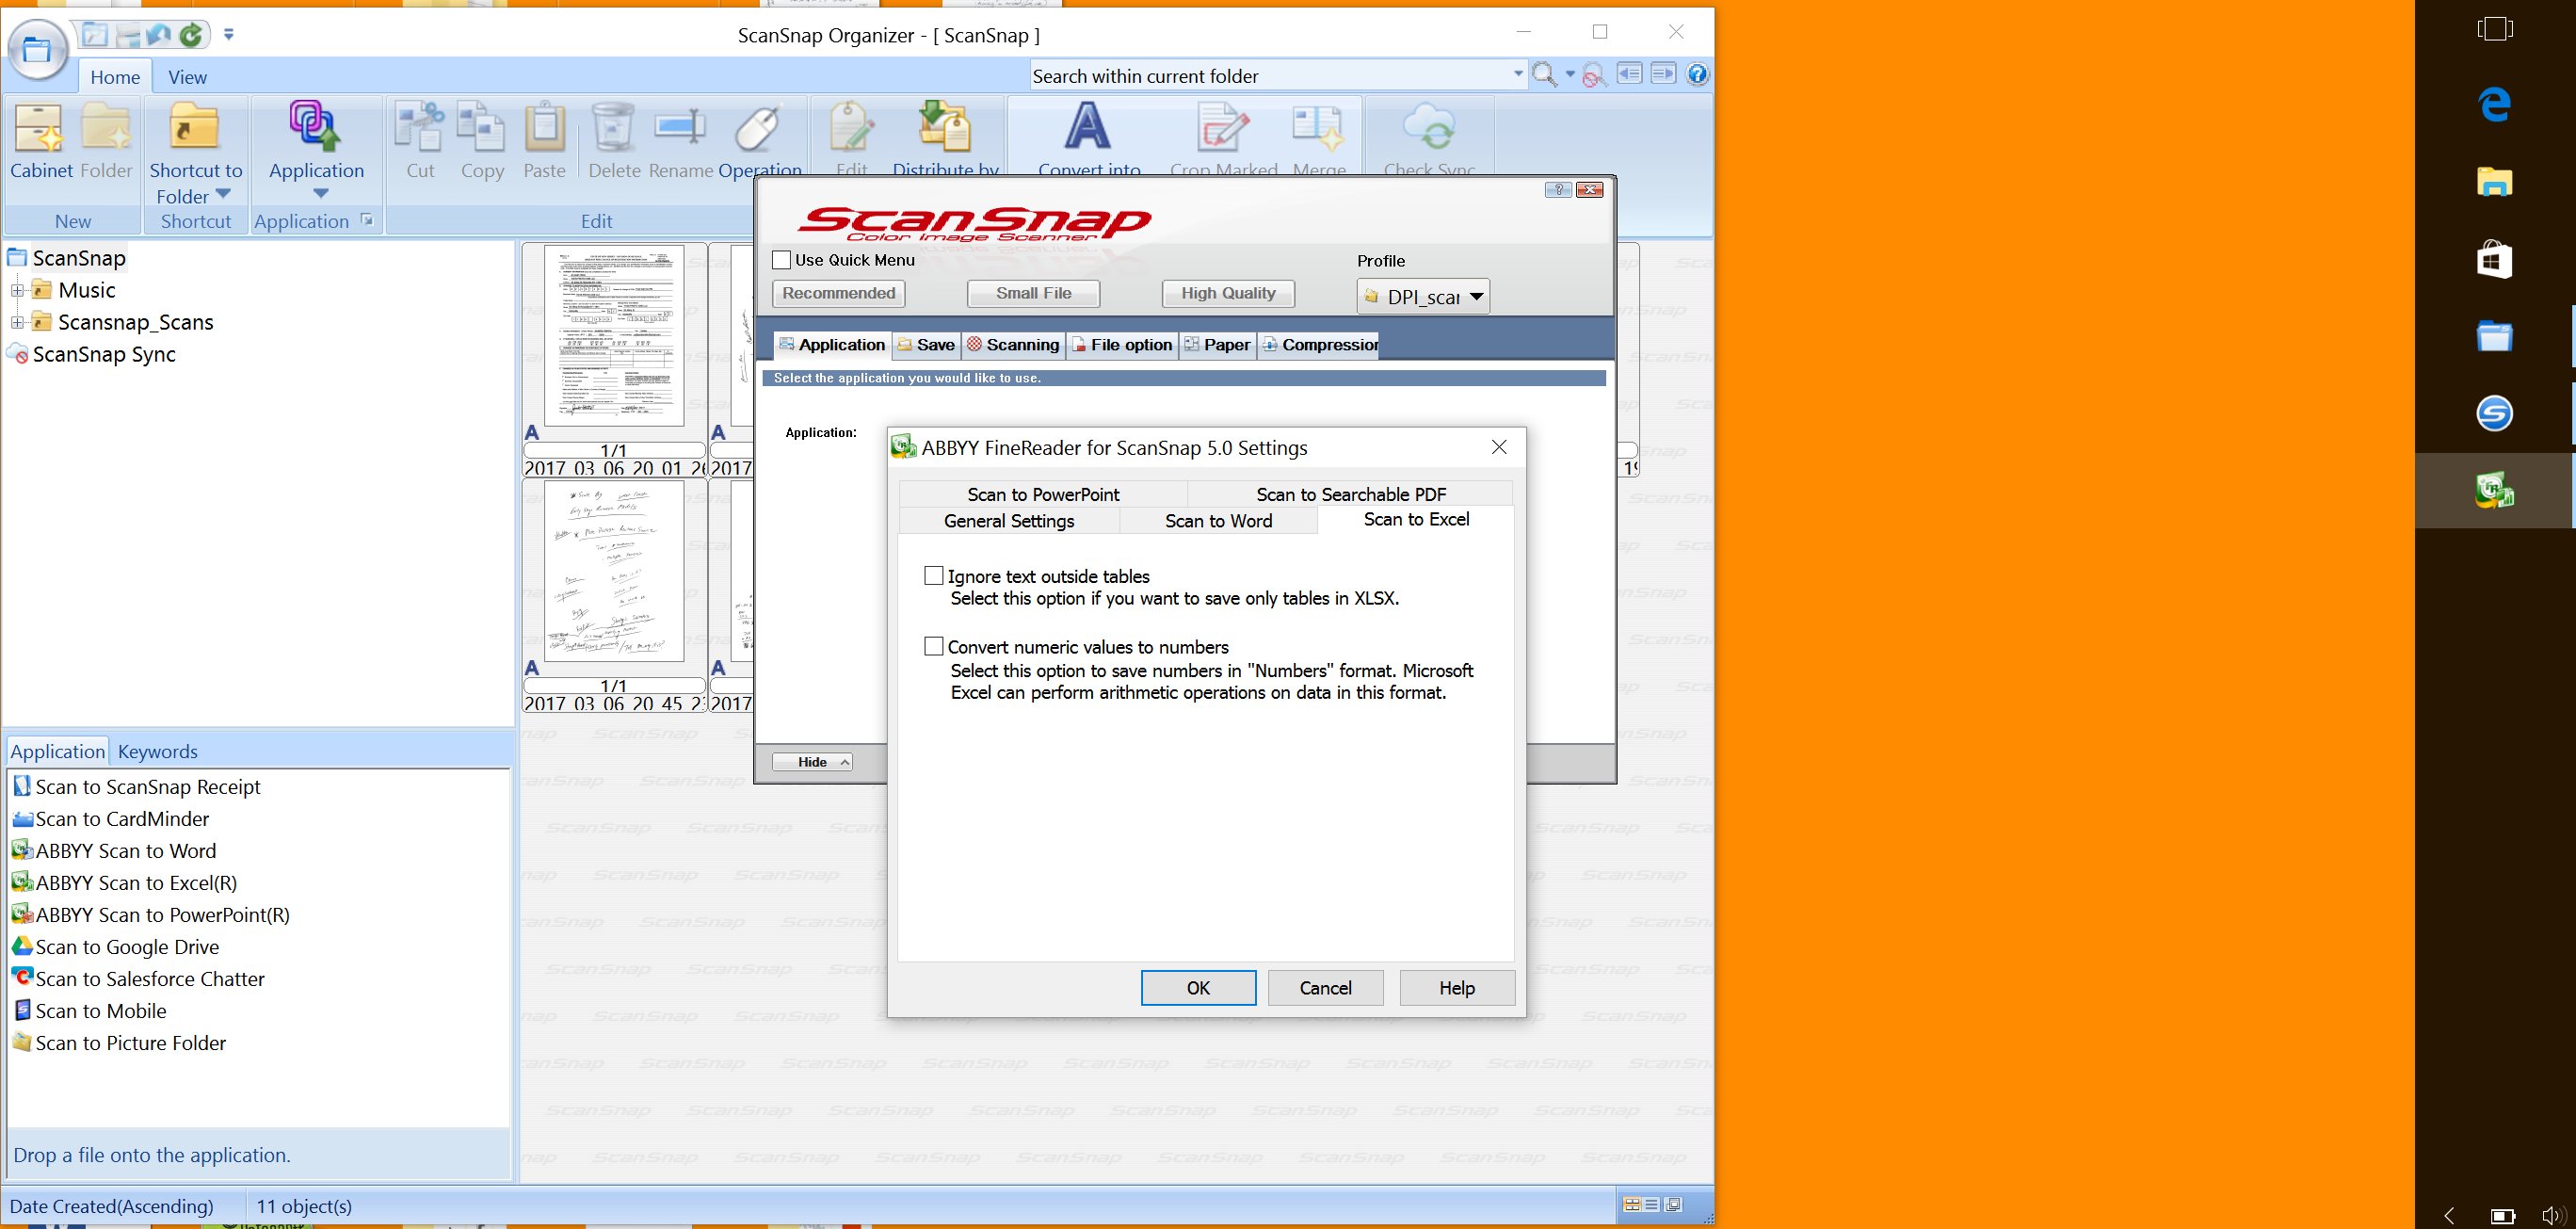Expand the Music folder tree node
Screen dimensions: 2576x1229
point(17,291)
